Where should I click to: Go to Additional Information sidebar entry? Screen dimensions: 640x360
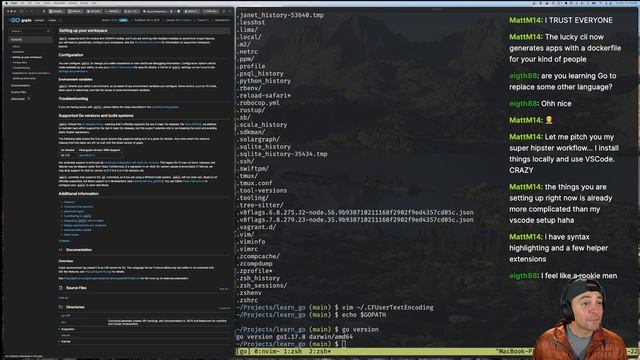pos(24,78)
